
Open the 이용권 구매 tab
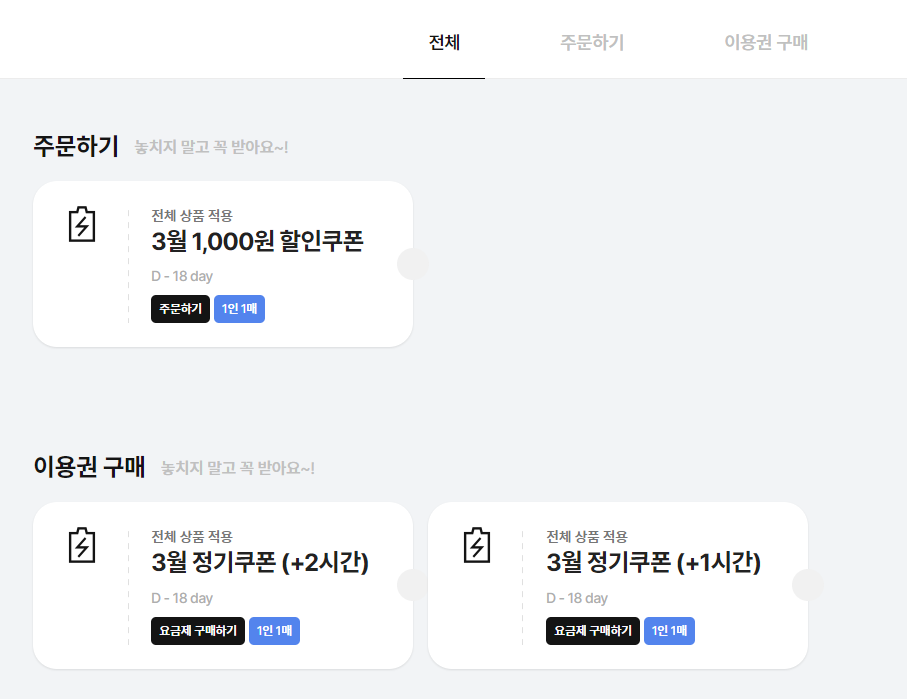click(x=766, y=42)
